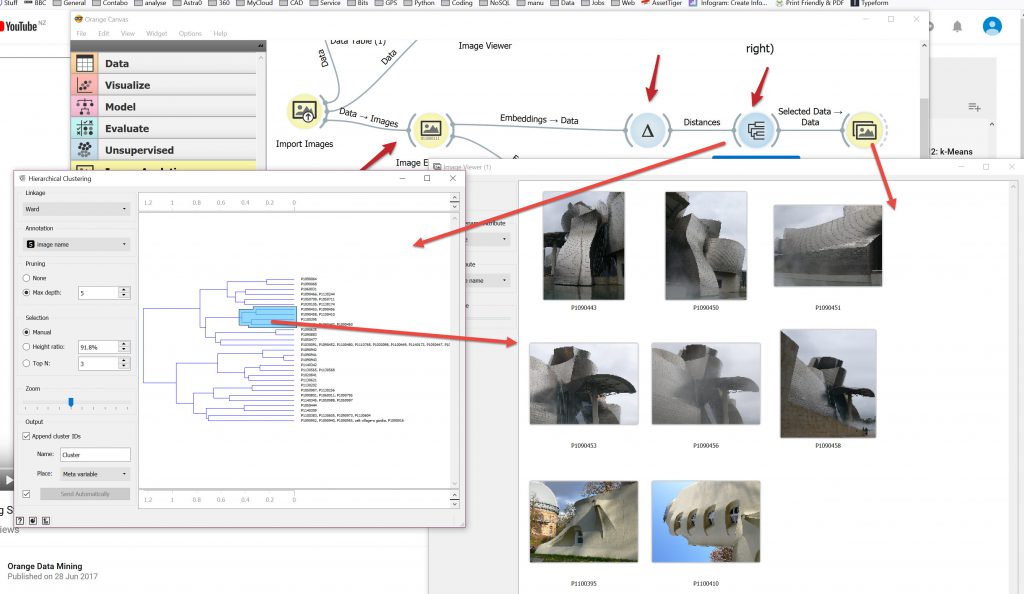Viewport: 1024px width, 594px height.
Task: Open the Place dropdown set to Meta variable
Action: tap(94, 474)
